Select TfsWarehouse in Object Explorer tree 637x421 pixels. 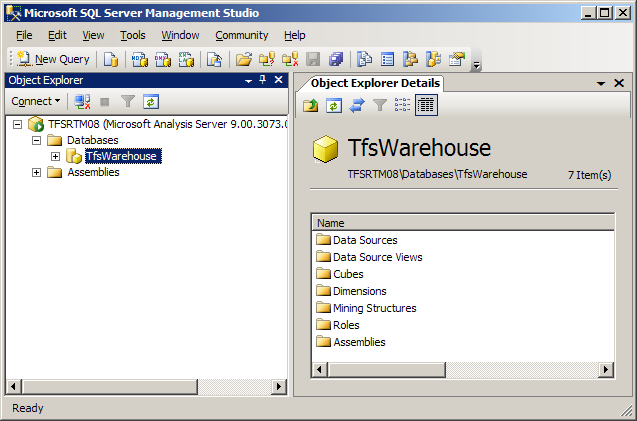coord(123,156)
